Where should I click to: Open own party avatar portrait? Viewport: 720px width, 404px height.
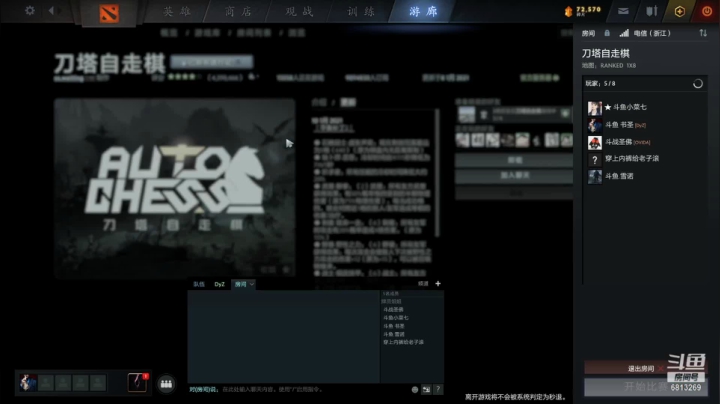28,382
